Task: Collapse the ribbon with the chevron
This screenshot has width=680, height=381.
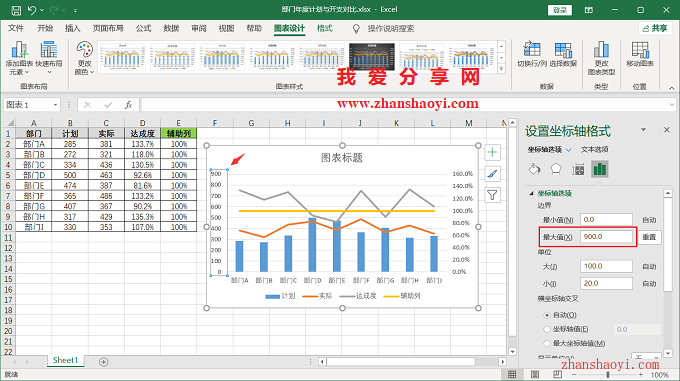Action: 671,88
